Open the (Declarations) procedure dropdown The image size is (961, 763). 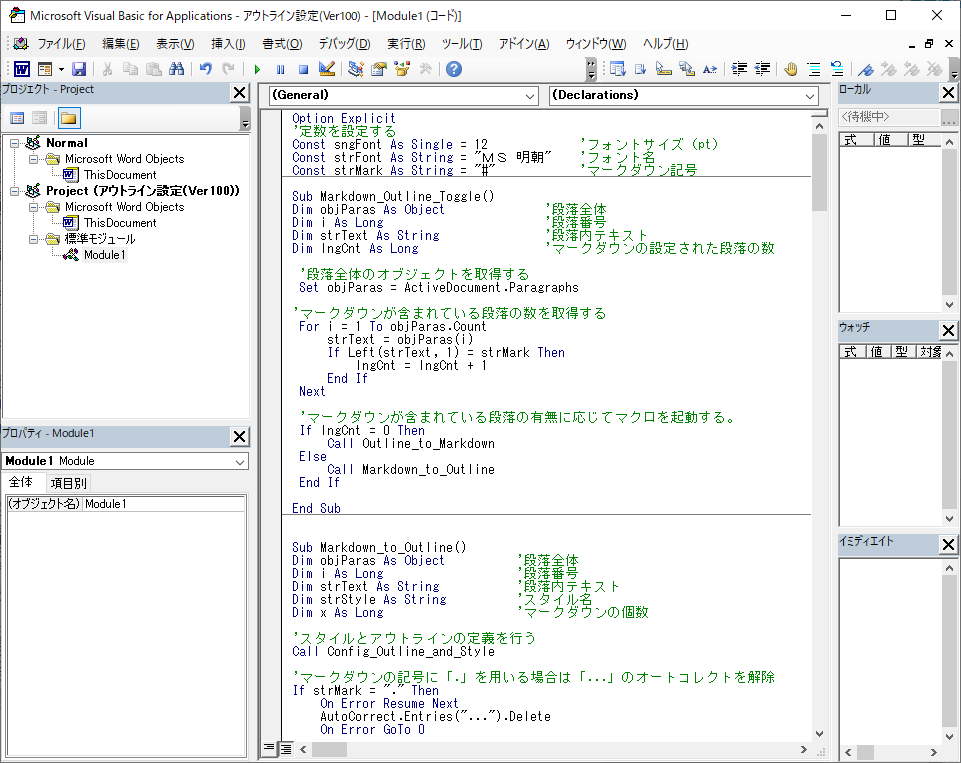coord(810,96)
